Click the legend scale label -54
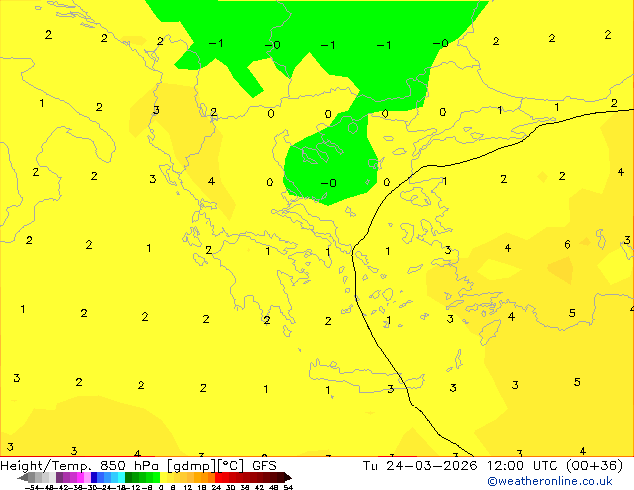Viewport: 634px width, 490px height. click(x=32, y=487)
